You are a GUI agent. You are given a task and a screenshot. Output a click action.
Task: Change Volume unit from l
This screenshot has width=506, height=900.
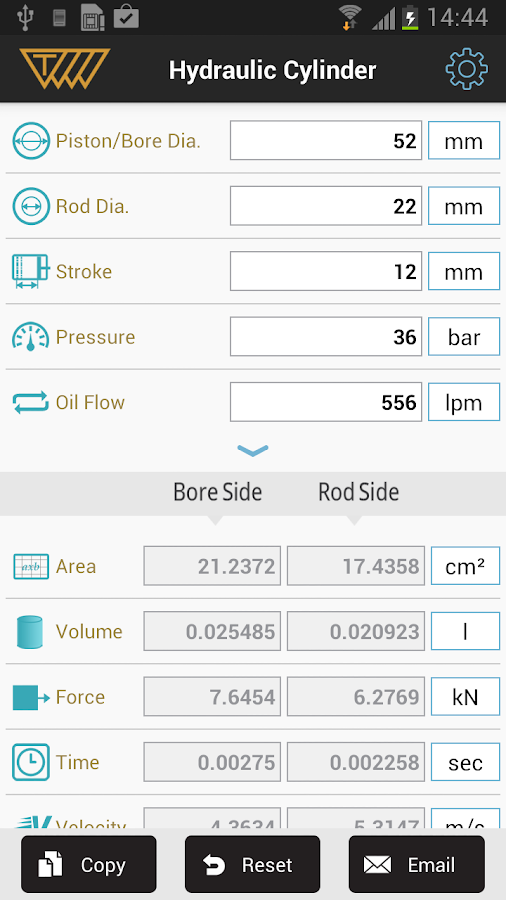(x=465, y=631)
